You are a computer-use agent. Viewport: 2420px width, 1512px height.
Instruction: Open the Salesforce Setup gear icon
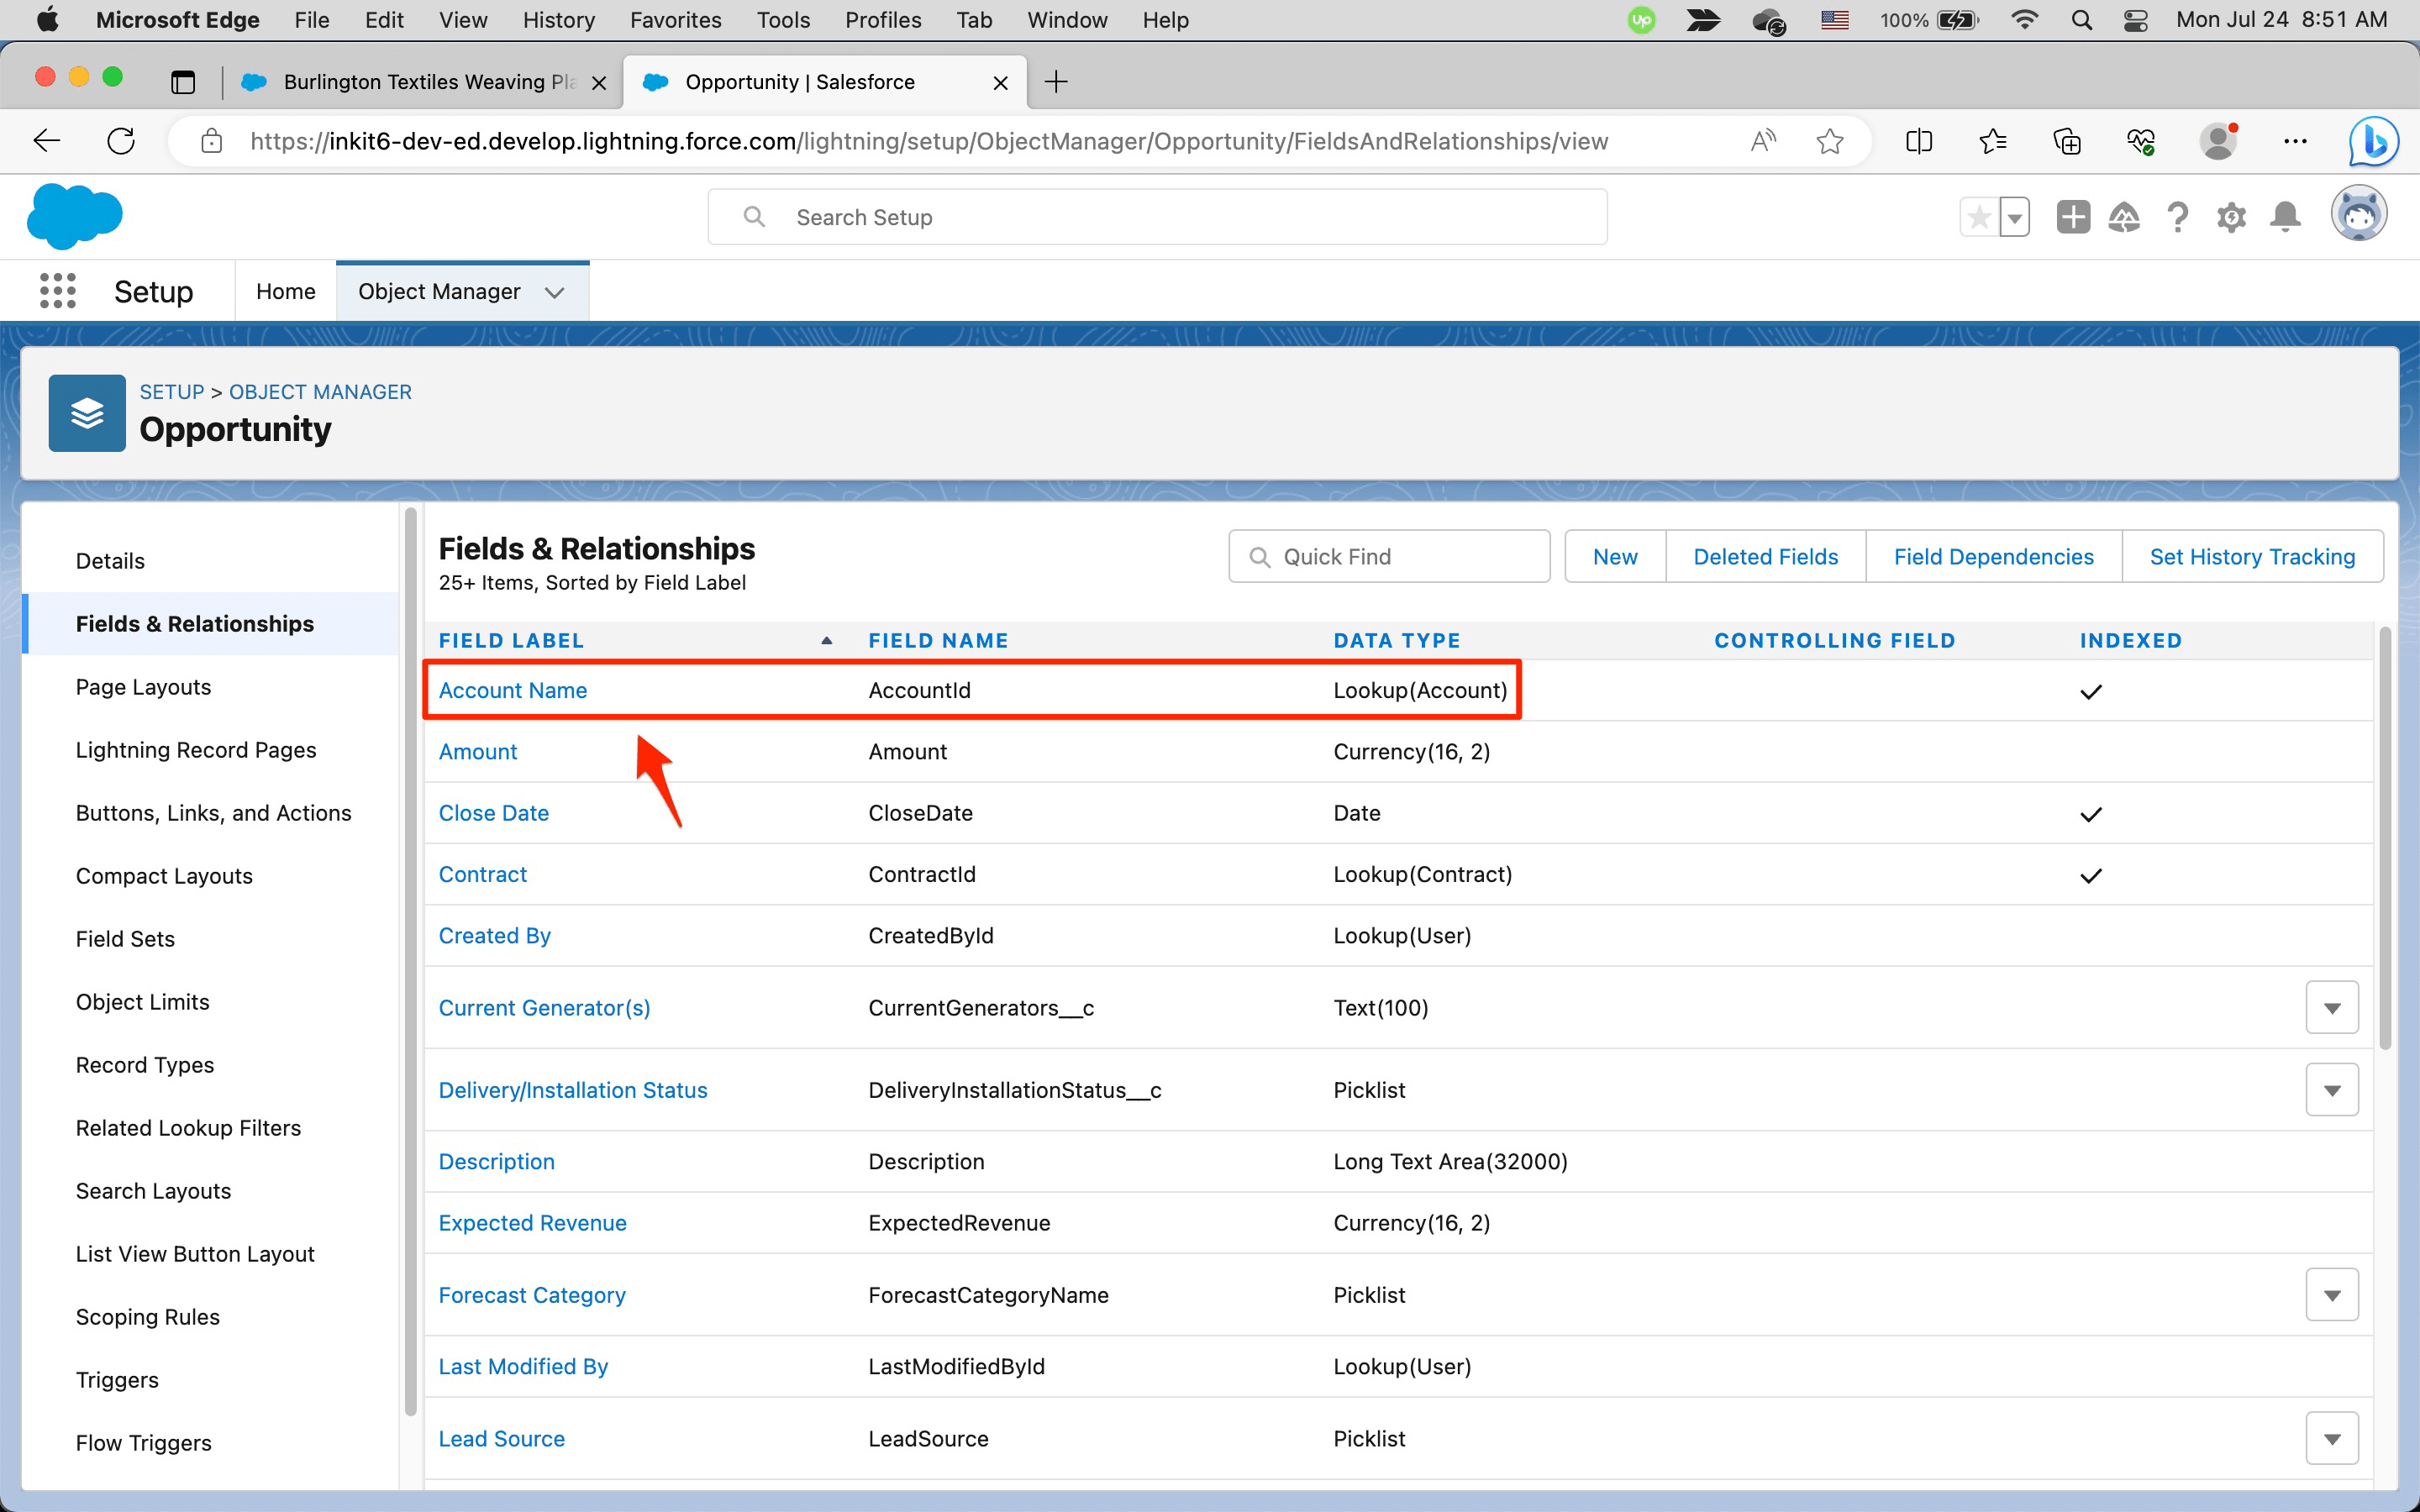(x=2233, y=216)
